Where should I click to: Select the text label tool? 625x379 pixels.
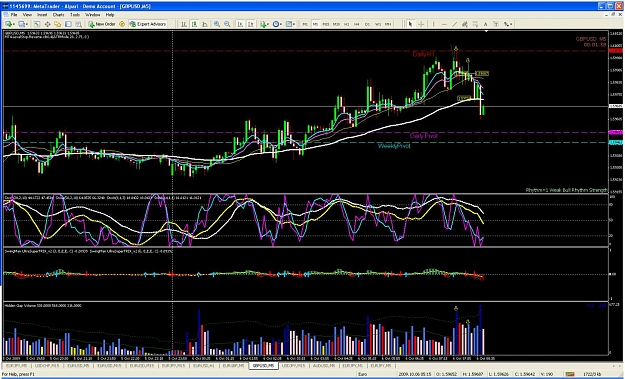(496, 24)
